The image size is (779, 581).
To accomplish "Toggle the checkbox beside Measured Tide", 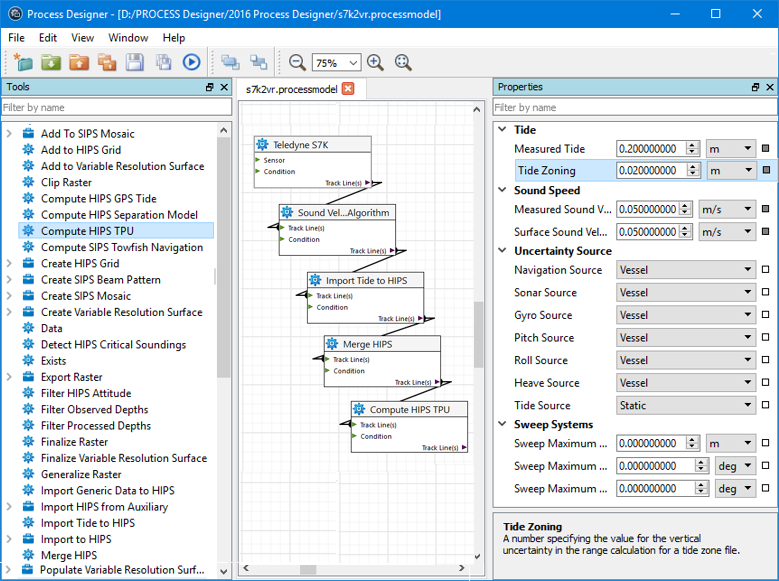I will (766, 149).
